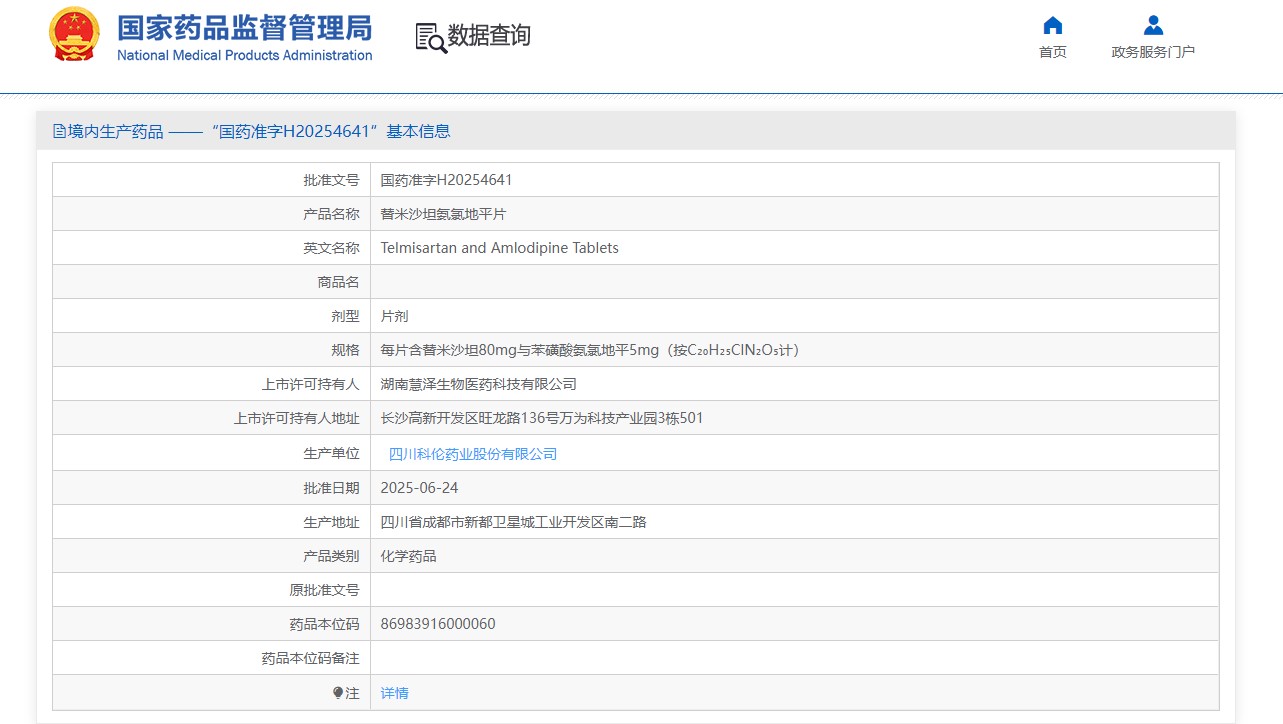Select the approval date 2025-06-24
Image resolution: width=1283 pixels, height=724 pixels.
pyautogui.click(x=420, y=488)
